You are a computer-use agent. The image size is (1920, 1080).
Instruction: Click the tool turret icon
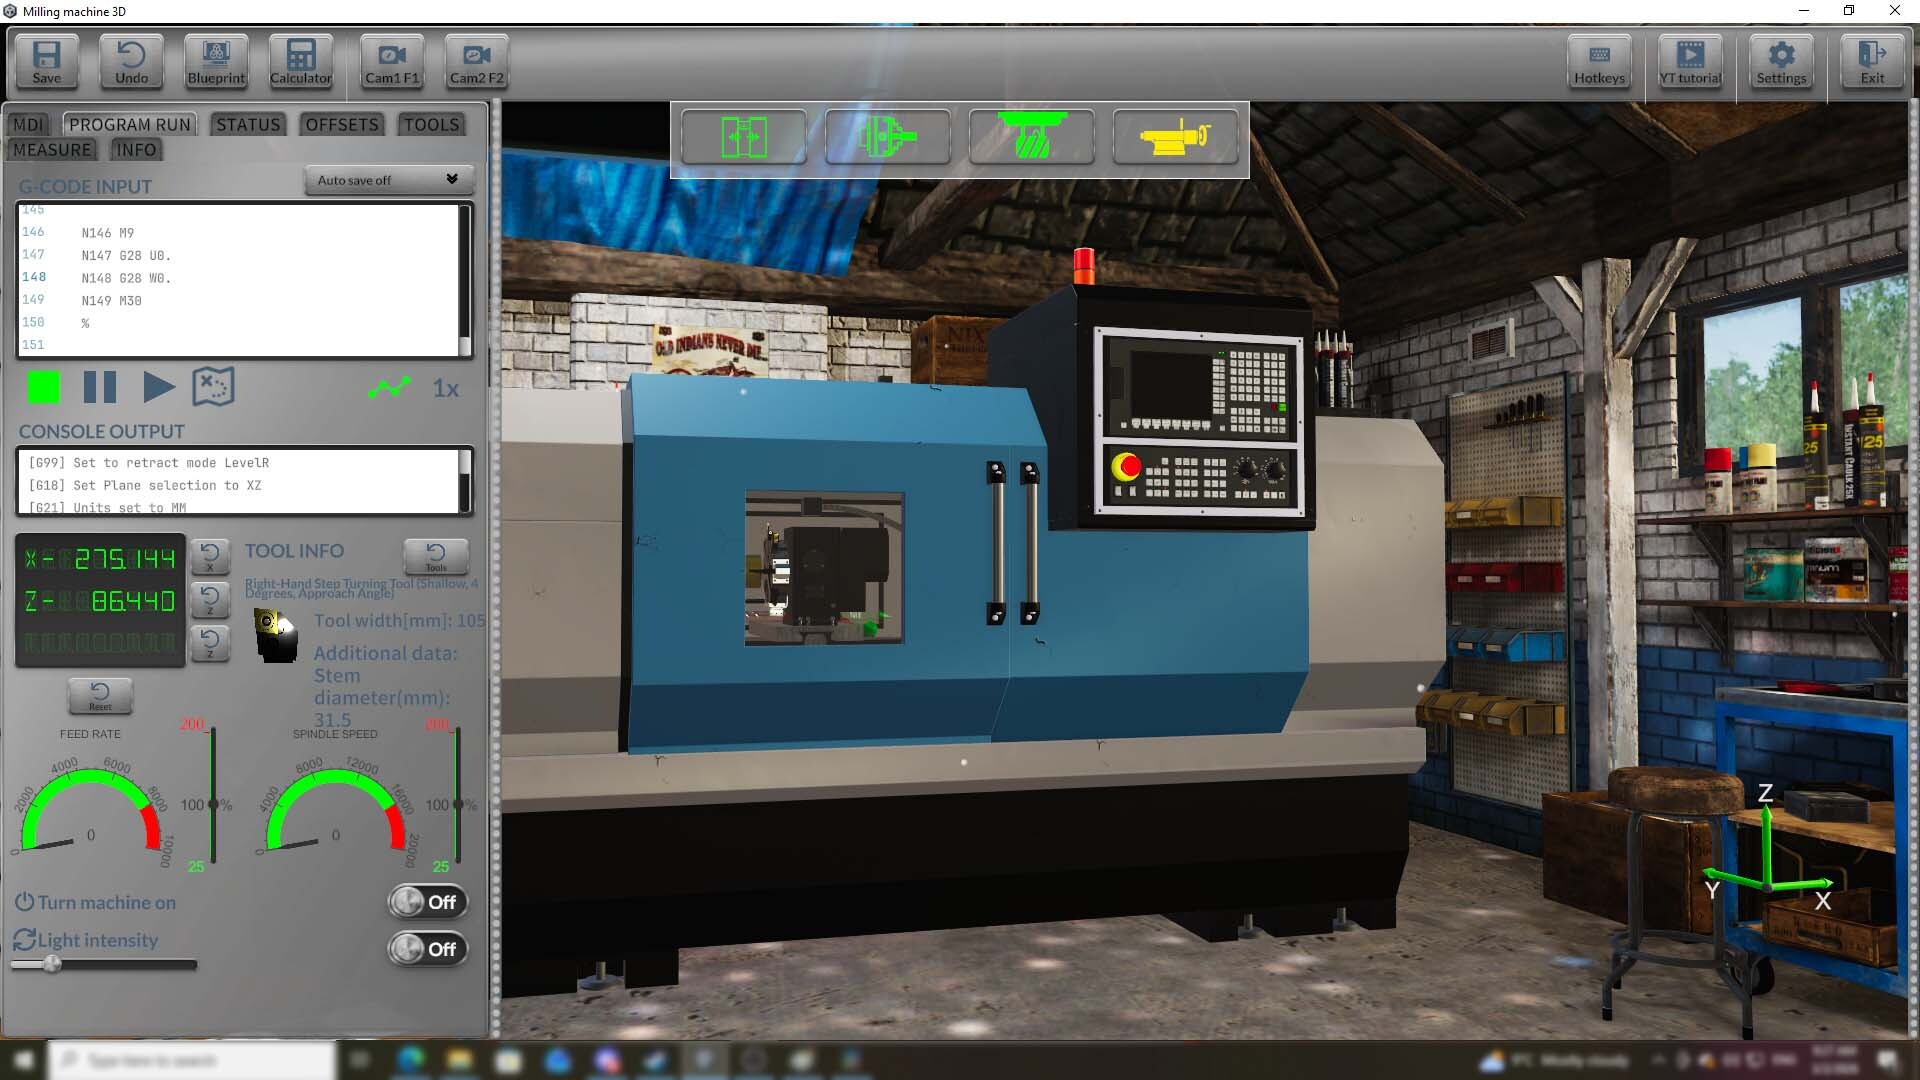tap(1032, 137)
